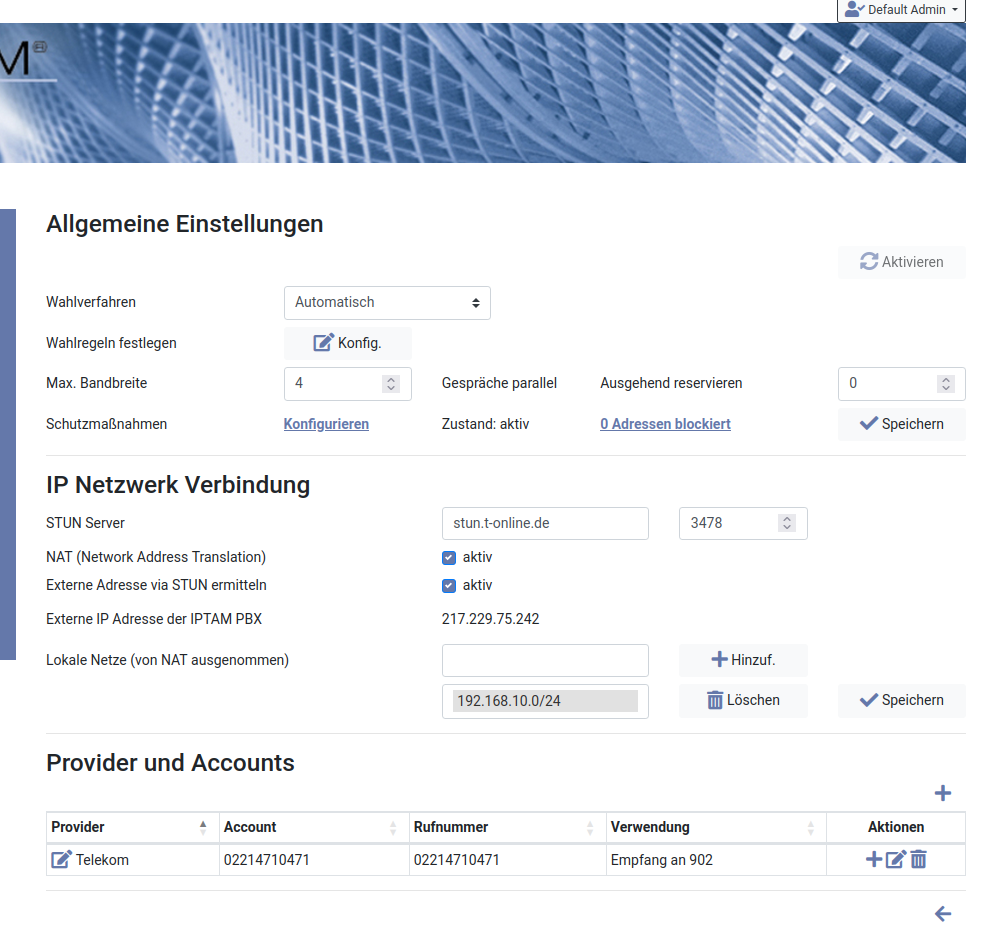Viewport: 982px width, 926px height.
Task: Click the plus icon above the provider table
Action: point(942,793)
